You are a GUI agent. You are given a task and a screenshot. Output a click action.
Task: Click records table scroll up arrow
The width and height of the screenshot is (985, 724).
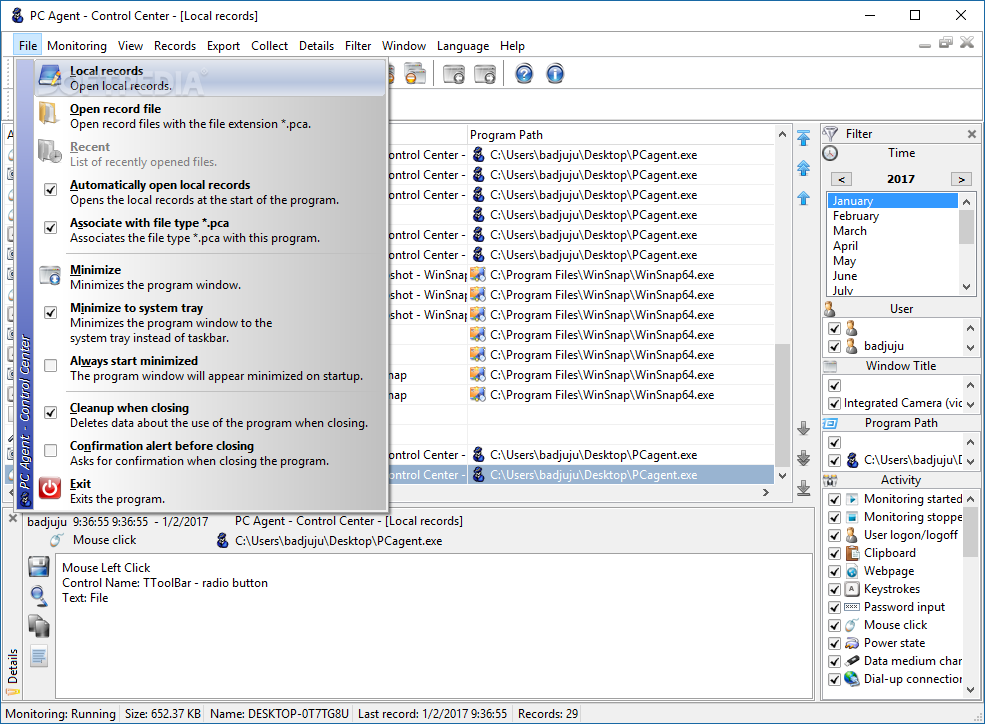point(782,134)
